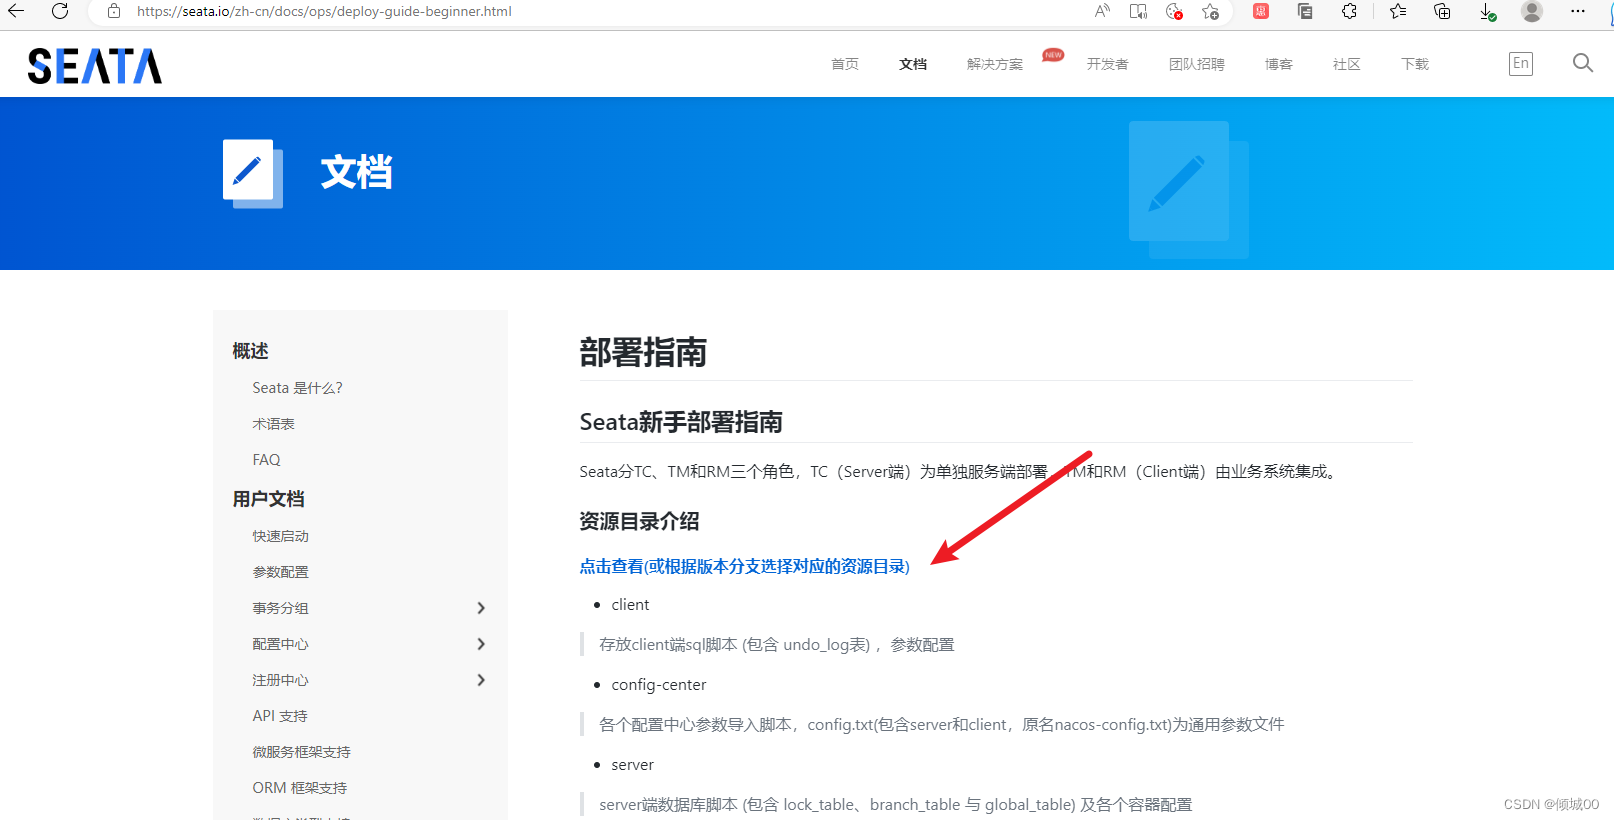Open sidebar item Seata 是什么?
Image resolution: width=1614 pixels, height=820 pixels.
(297, 388)
